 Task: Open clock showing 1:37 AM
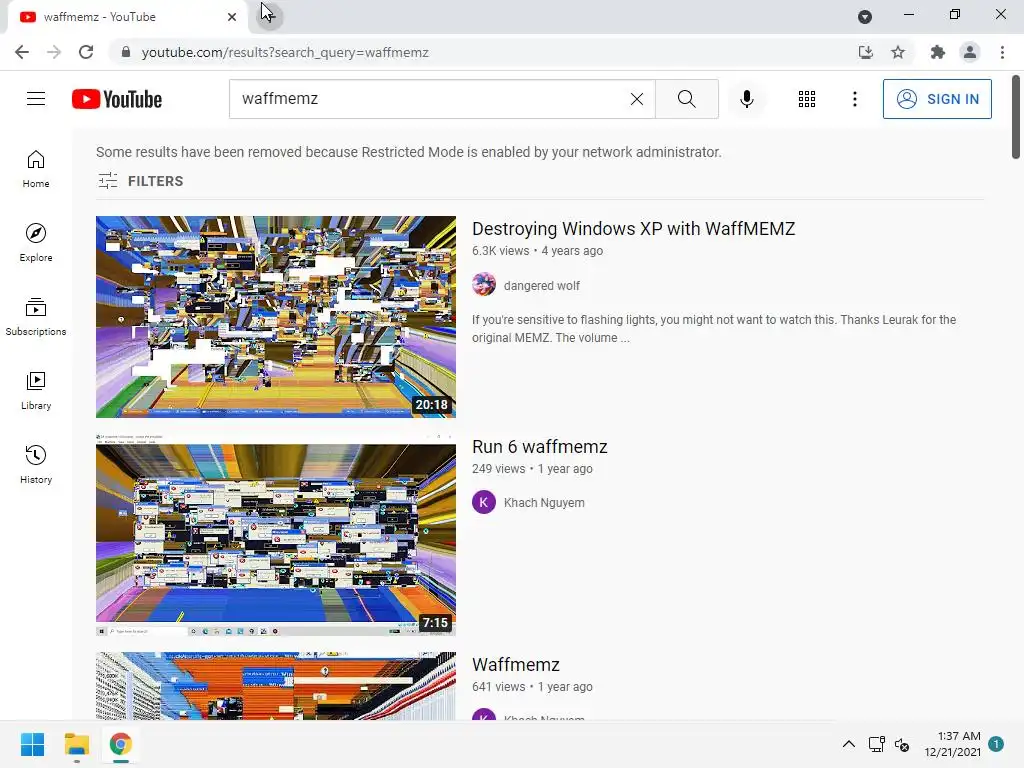point(952,744)
